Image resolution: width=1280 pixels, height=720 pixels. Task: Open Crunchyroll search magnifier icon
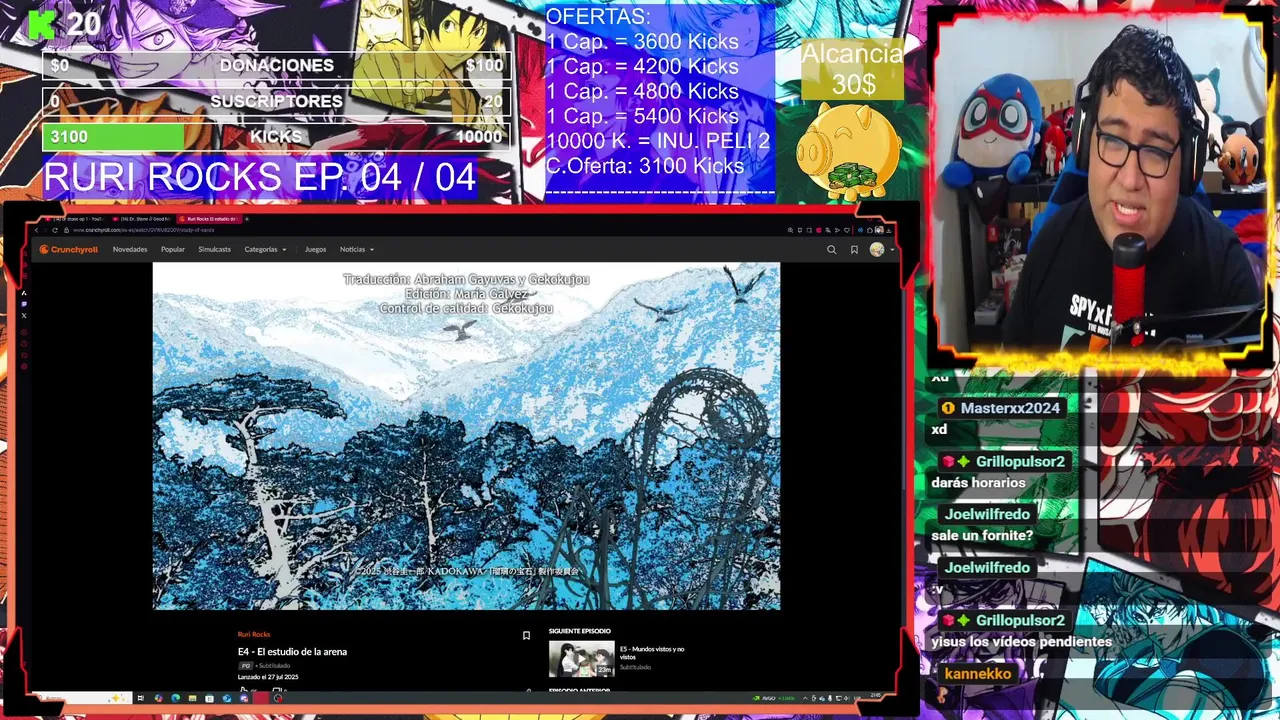[831, 250]
